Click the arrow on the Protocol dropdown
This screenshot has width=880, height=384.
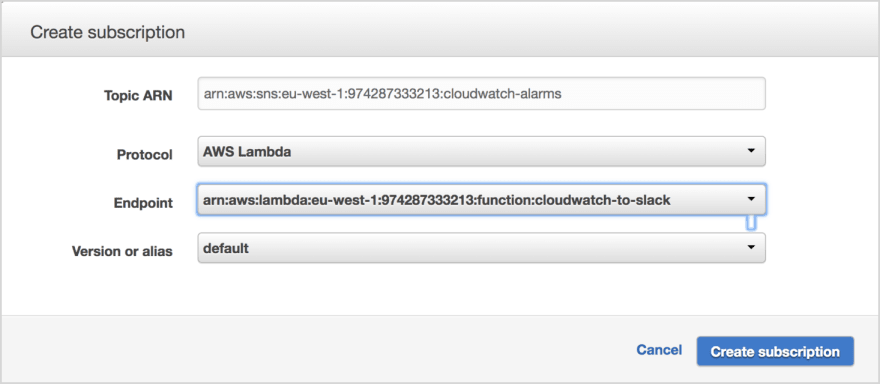750,151
